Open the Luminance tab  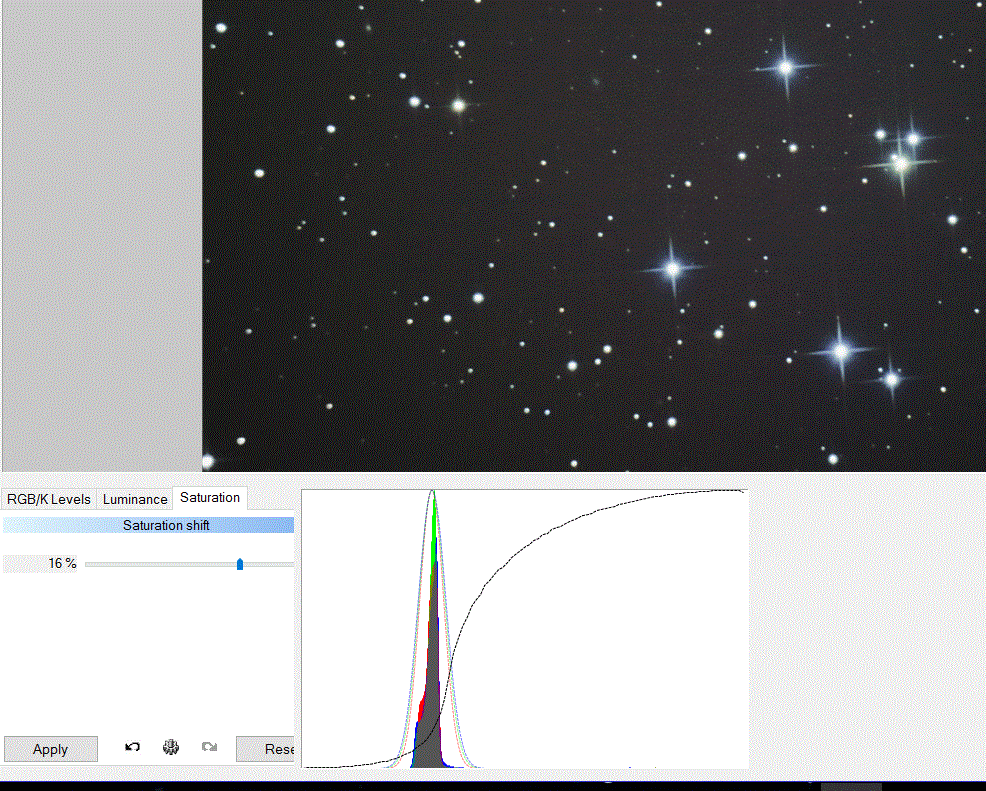135,498
